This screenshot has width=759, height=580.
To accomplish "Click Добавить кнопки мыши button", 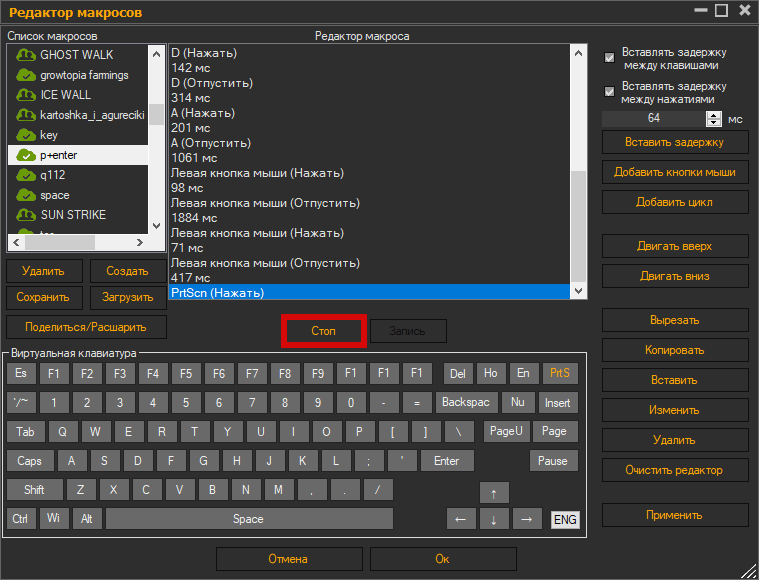I will coord(675,172).
